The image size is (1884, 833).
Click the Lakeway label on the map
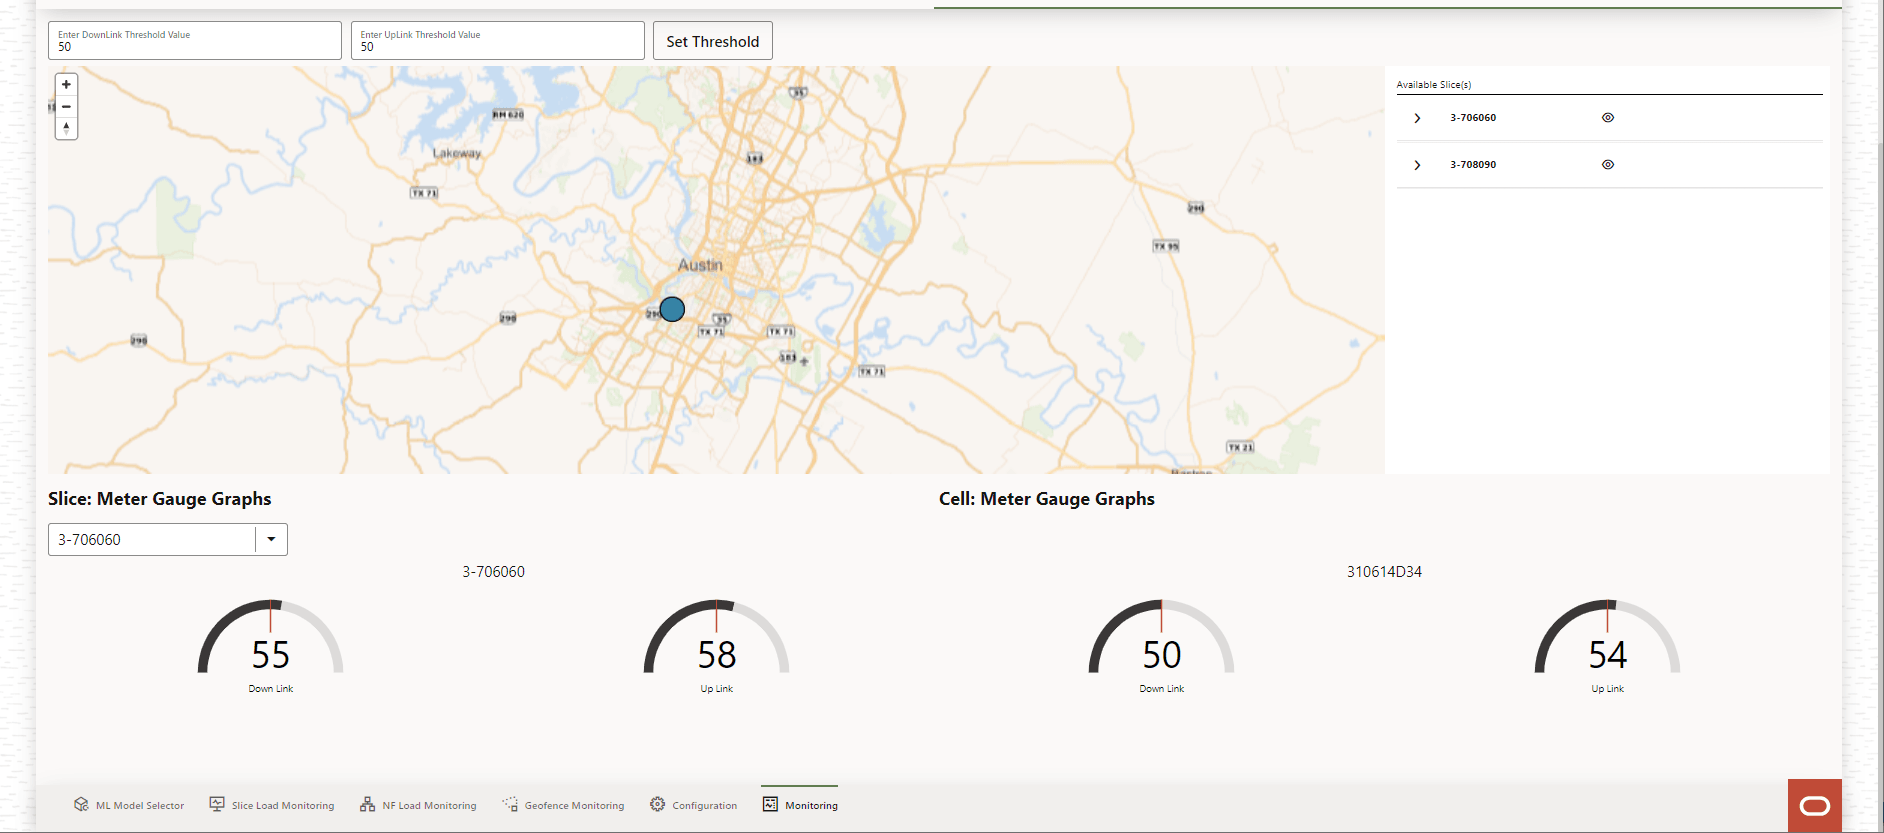pos(457,153)
